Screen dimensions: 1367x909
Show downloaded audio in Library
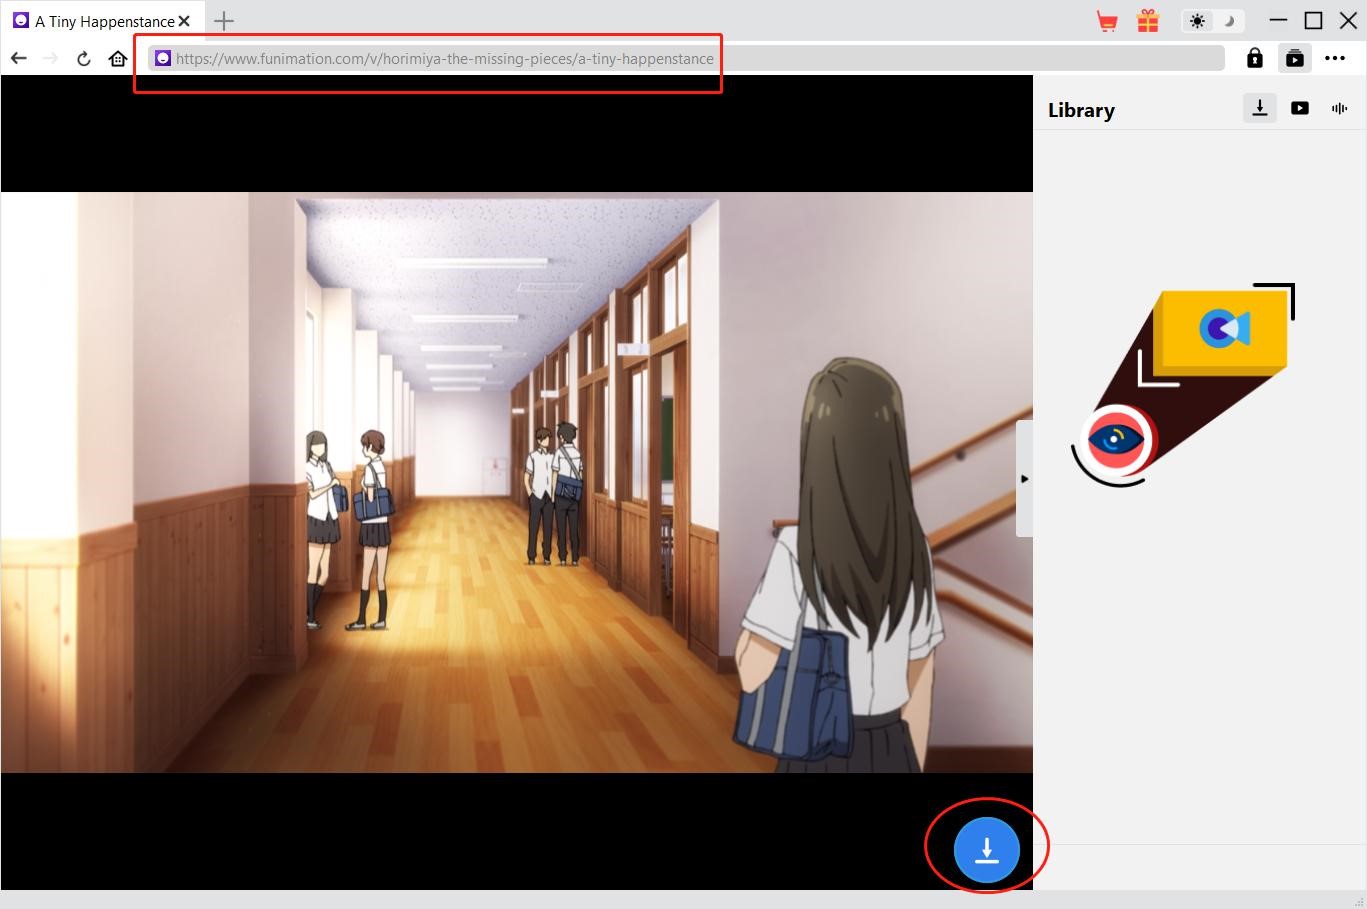tap(1339, 108)
